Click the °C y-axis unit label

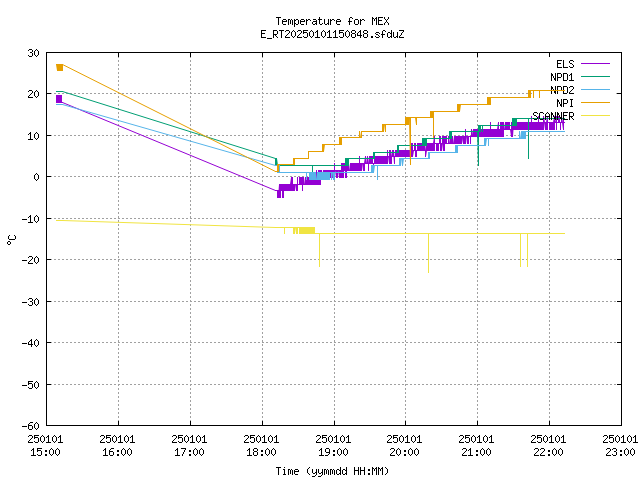point(11,240)
